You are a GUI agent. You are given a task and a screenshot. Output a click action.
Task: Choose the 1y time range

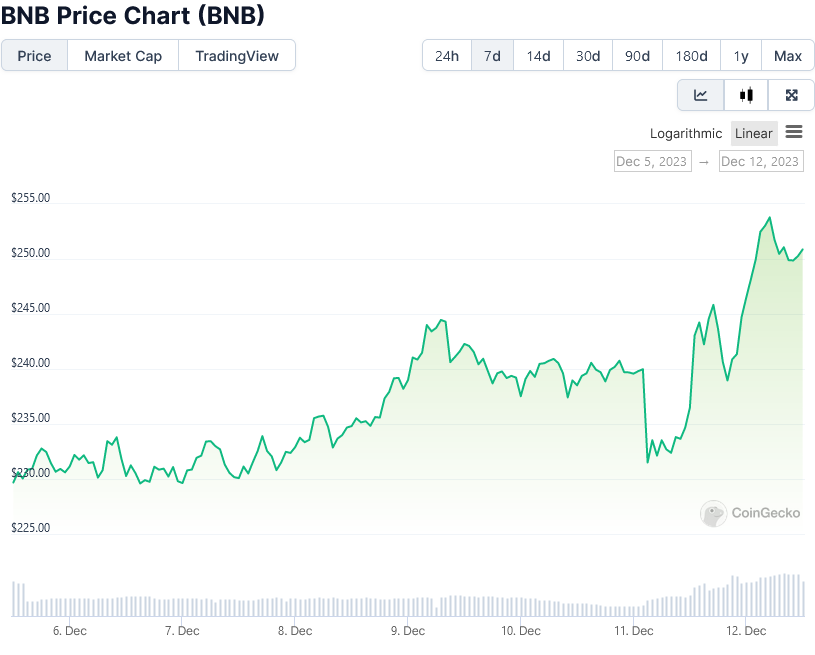coord(741,56)
